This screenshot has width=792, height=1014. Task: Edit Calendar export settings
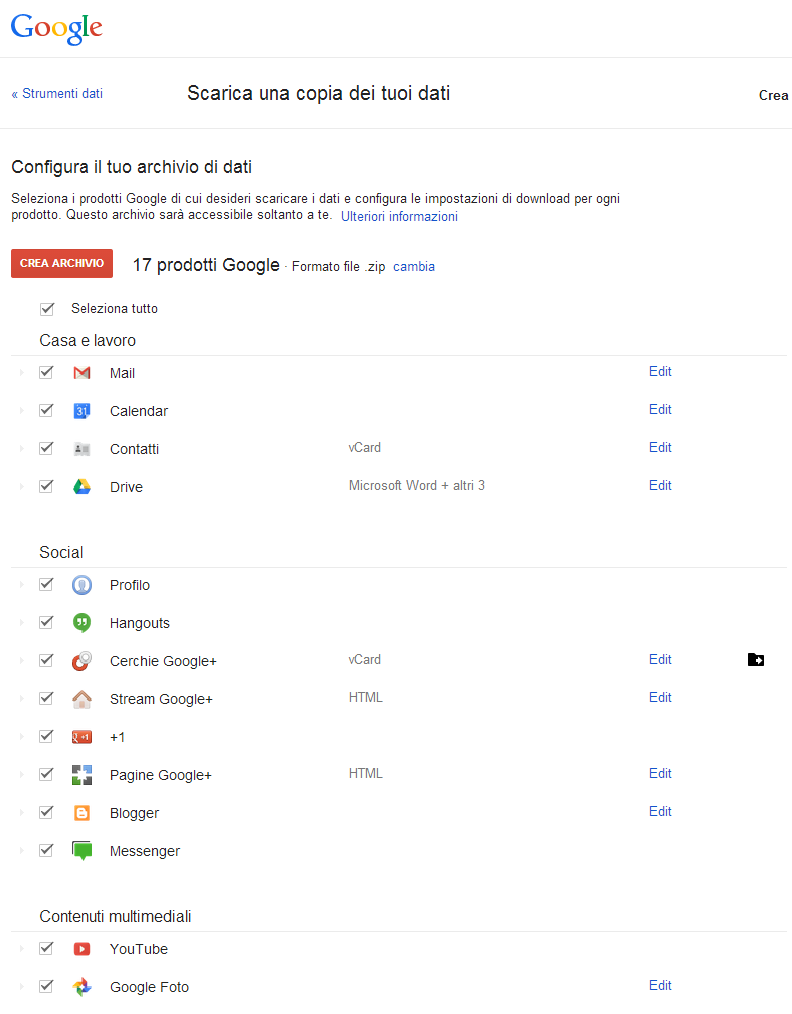pyautogui.click(x=660, y=409)
